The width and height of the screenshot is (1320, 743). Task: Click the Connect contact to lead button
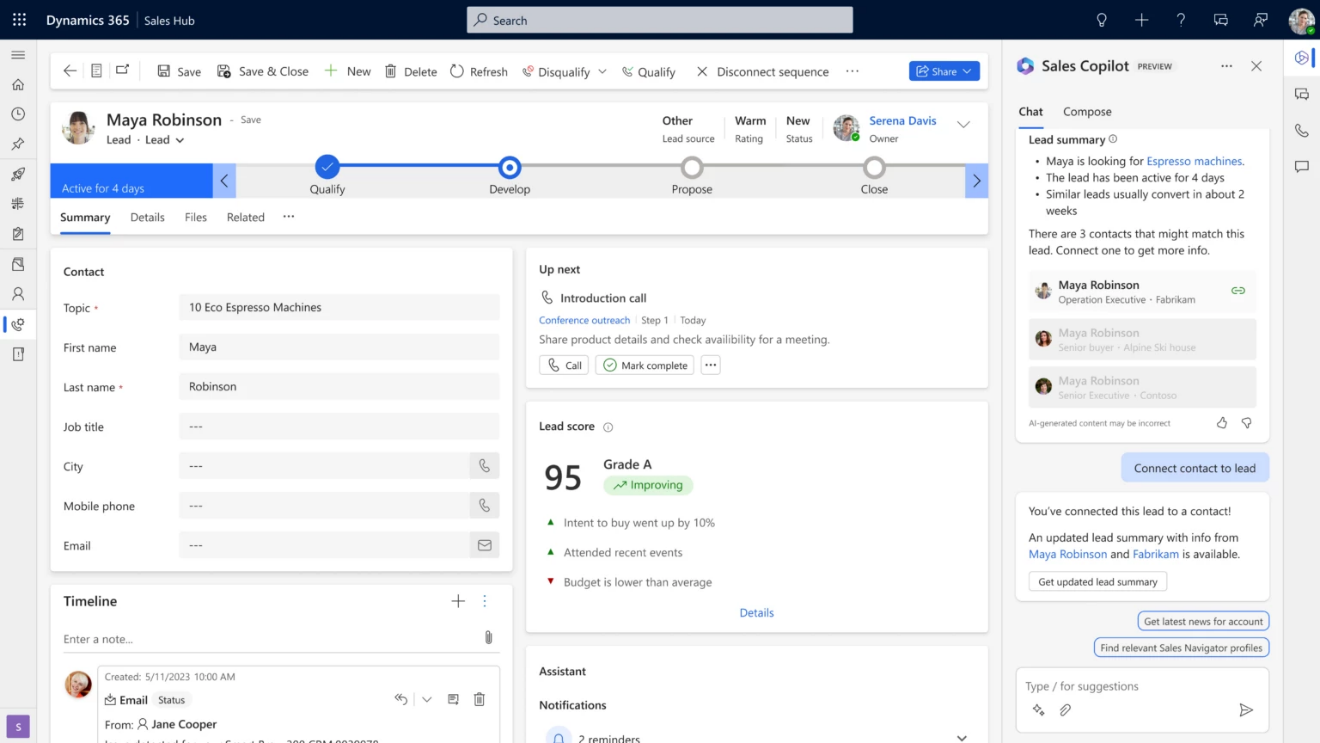click(1194, 467)
